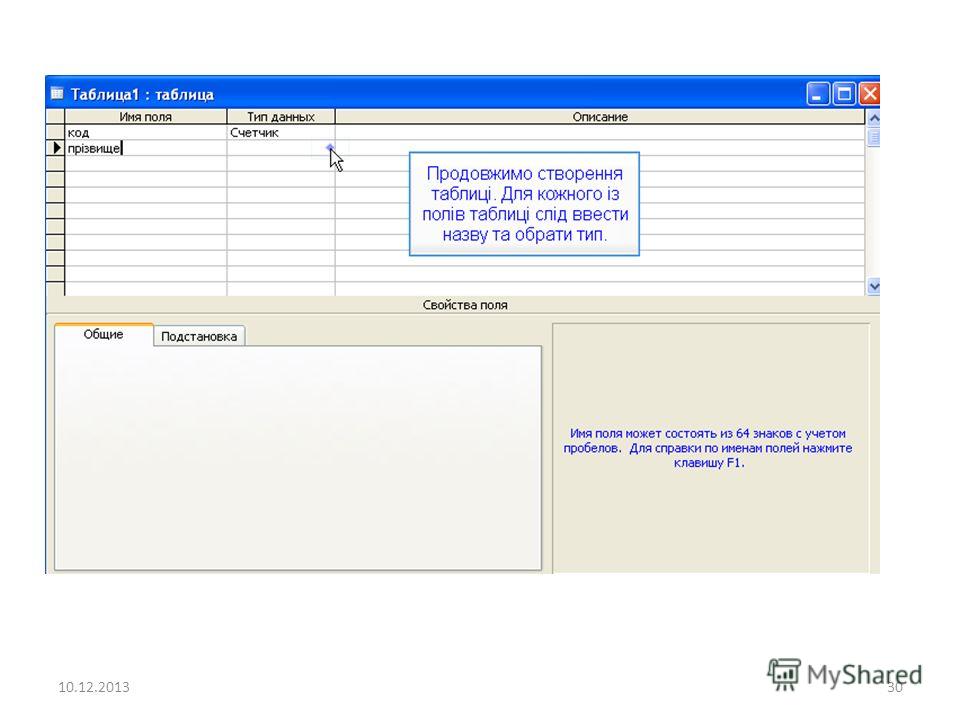Image resolution: width=960 pixels, height=720 pixels.
Task: Click the current-row arrow beside 'прізвище'
Action: coord(55,148)
